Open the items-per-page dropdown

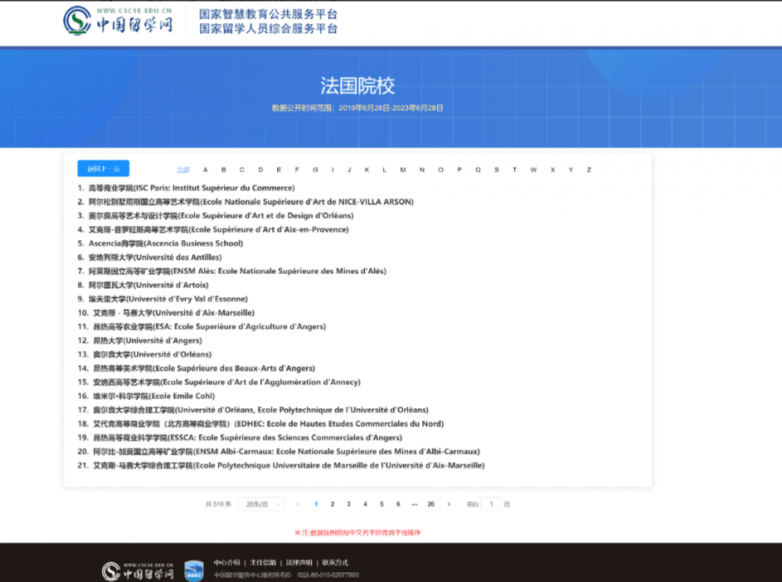(x=261, y=505)
